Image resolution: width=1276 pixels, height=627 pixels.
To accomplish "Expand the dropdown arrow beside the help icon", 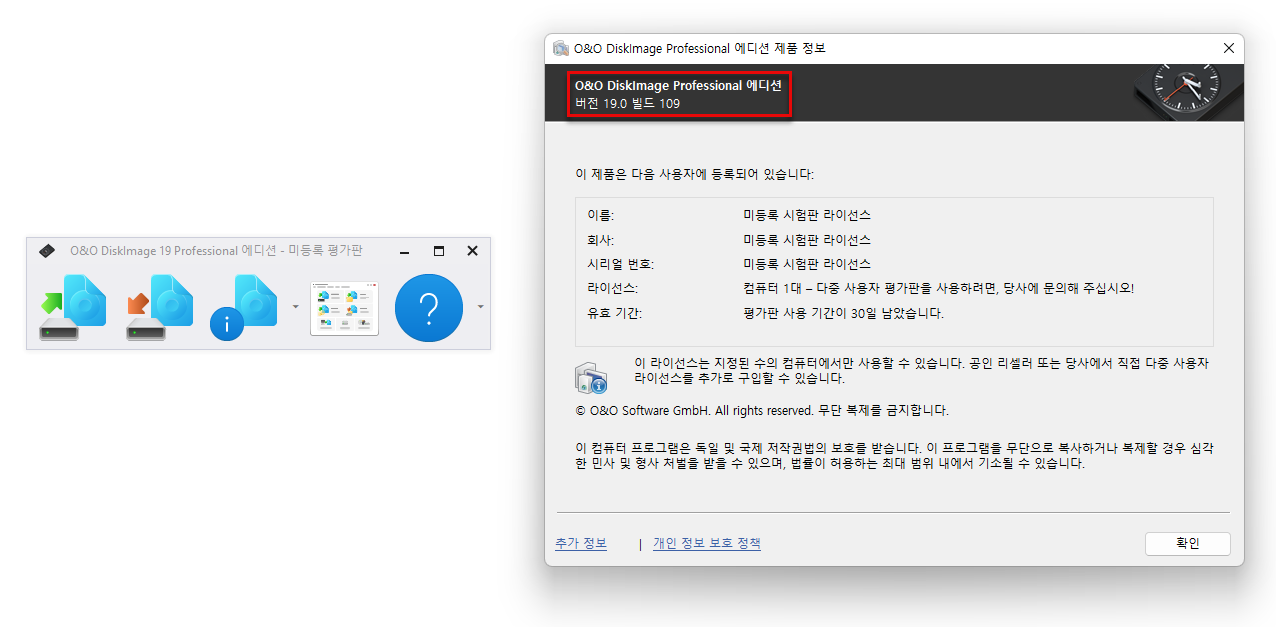I will [480, 307].
